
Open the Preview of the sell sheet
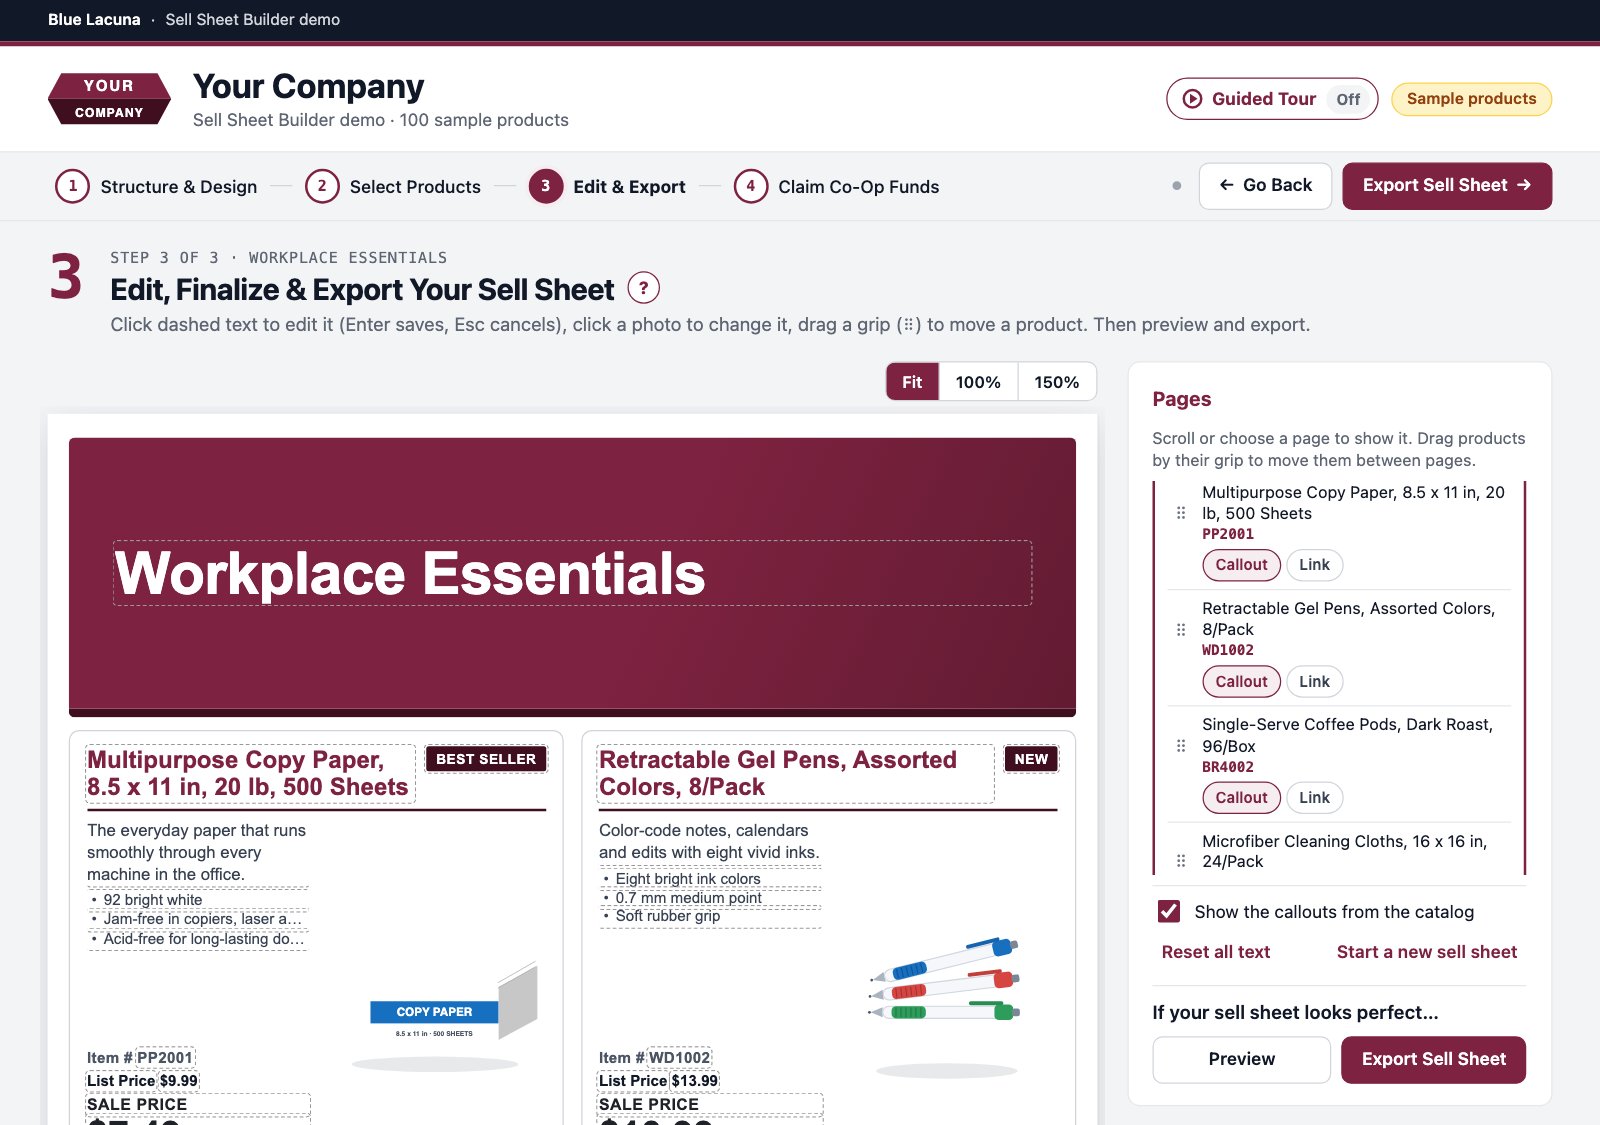tap(1241, 1060)
